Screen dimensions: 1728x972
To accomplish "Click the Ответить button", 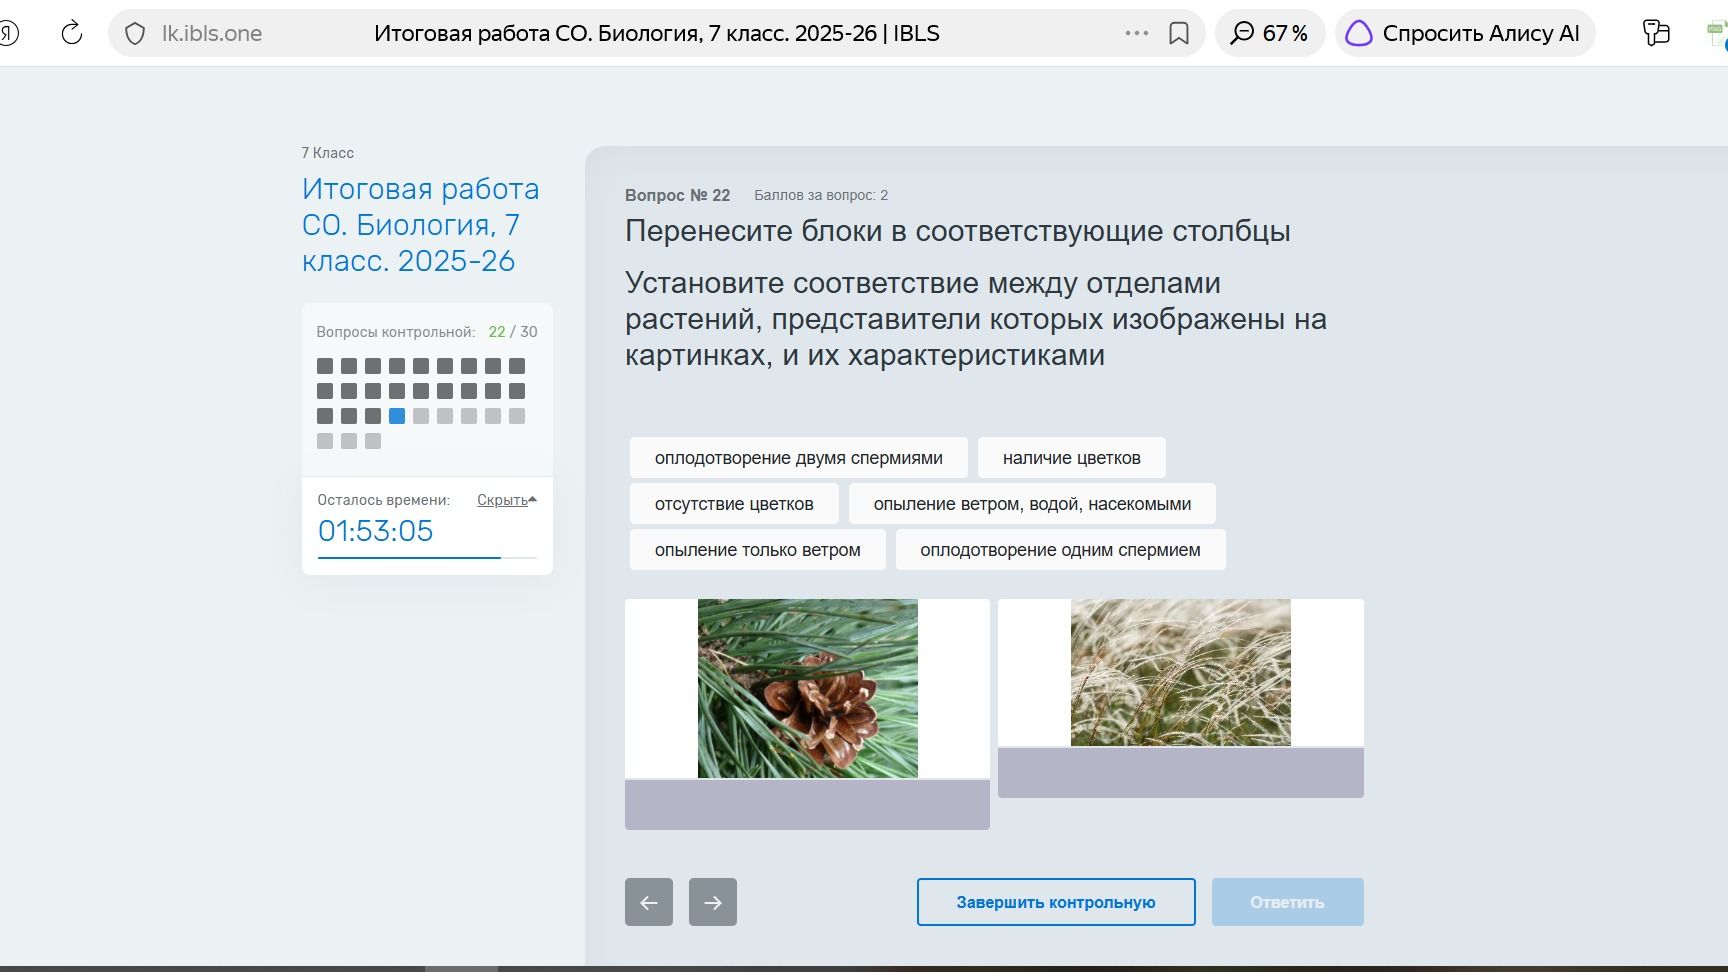I will pos(1288,902).
